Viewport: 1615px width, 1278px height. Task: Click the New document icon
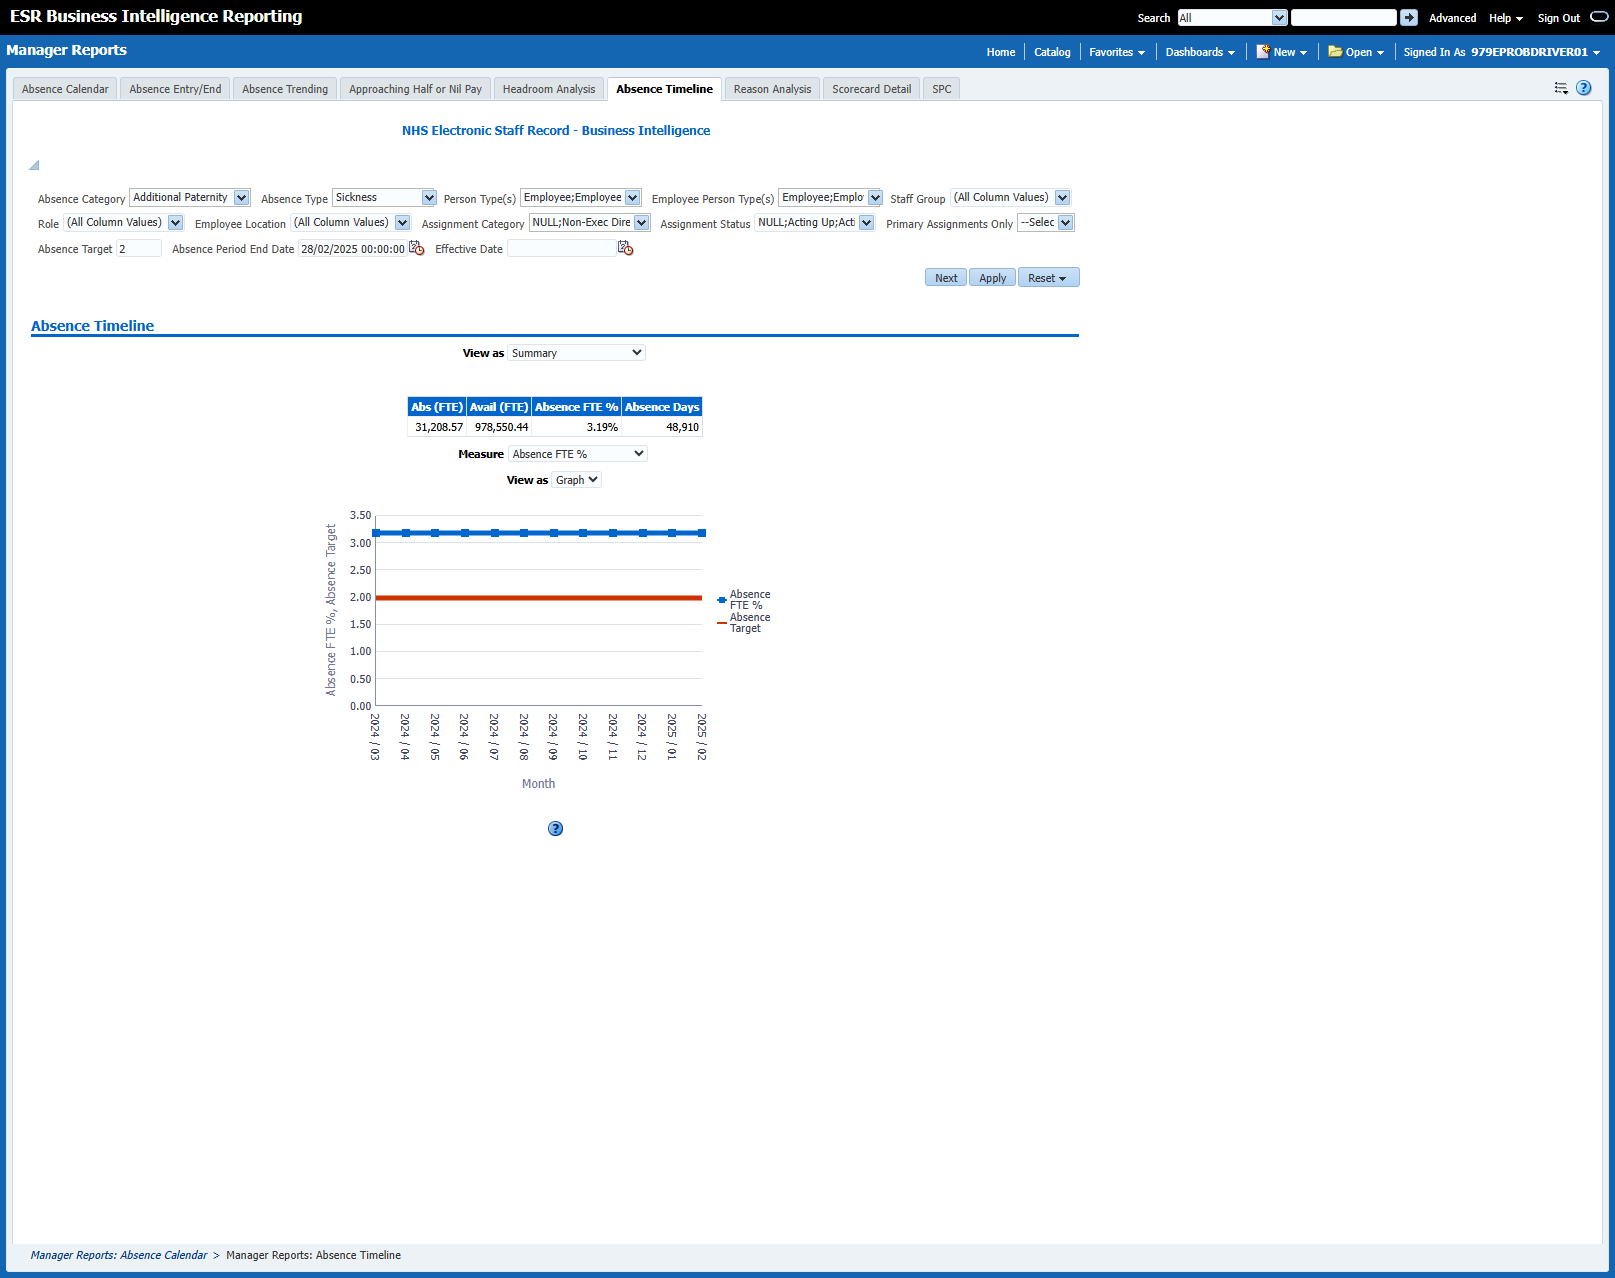1263,52
